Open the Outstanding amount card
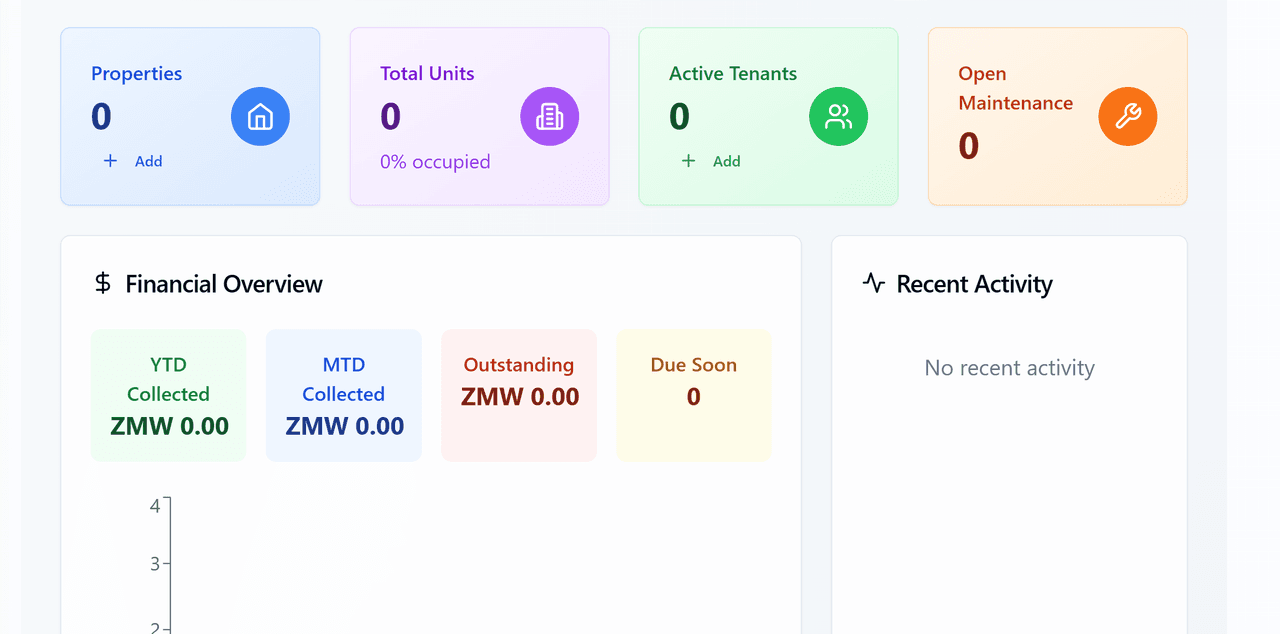 (518, 394)
